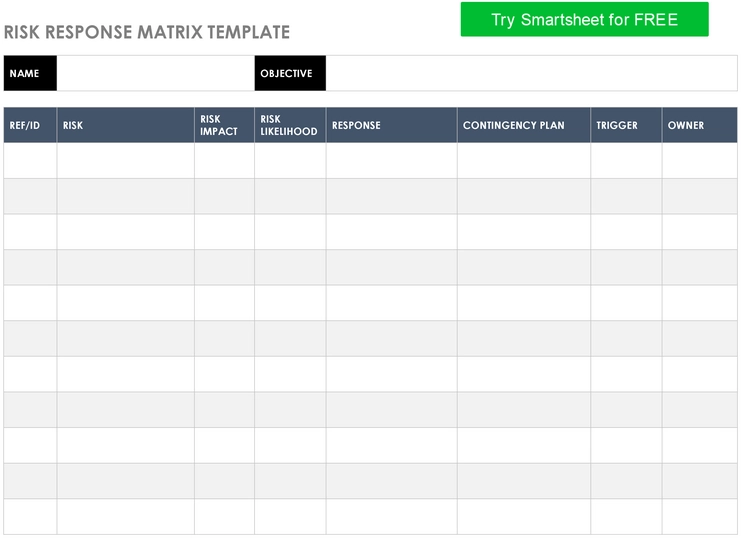Click the OBJECTIVE black label

click(x=290, y=73)
